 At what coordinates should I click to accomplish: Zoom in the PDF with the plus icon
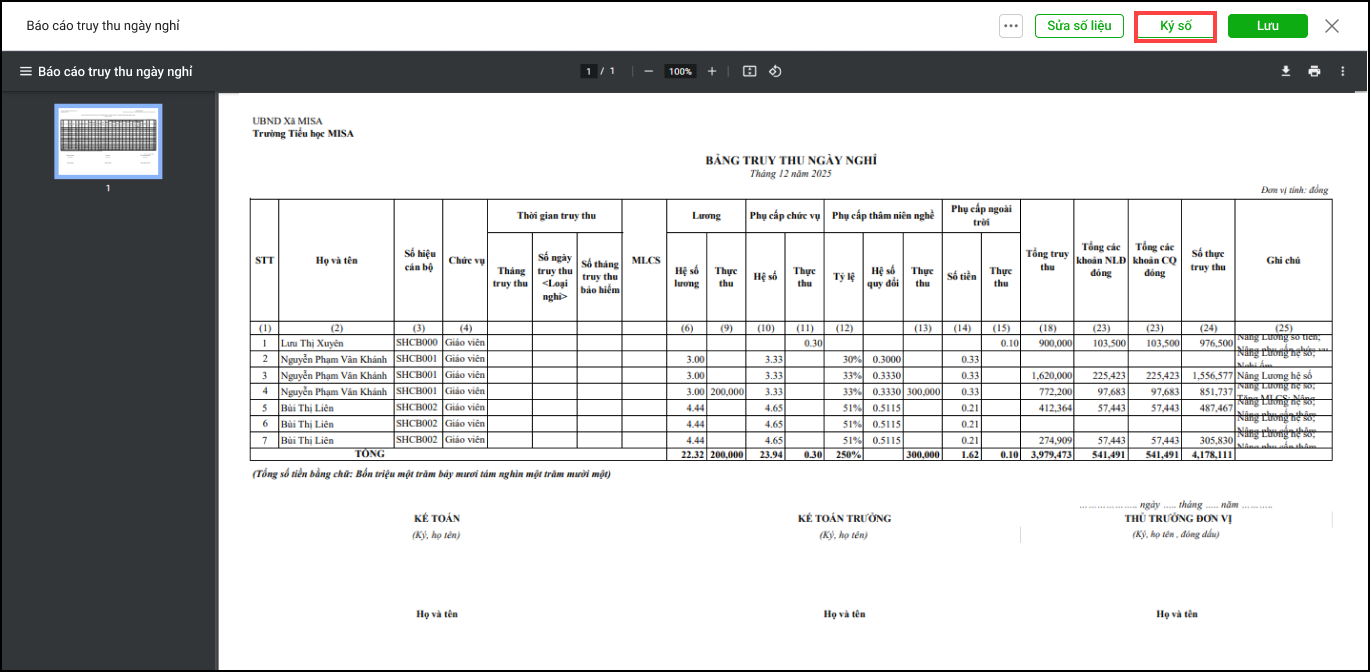point(712,72)
